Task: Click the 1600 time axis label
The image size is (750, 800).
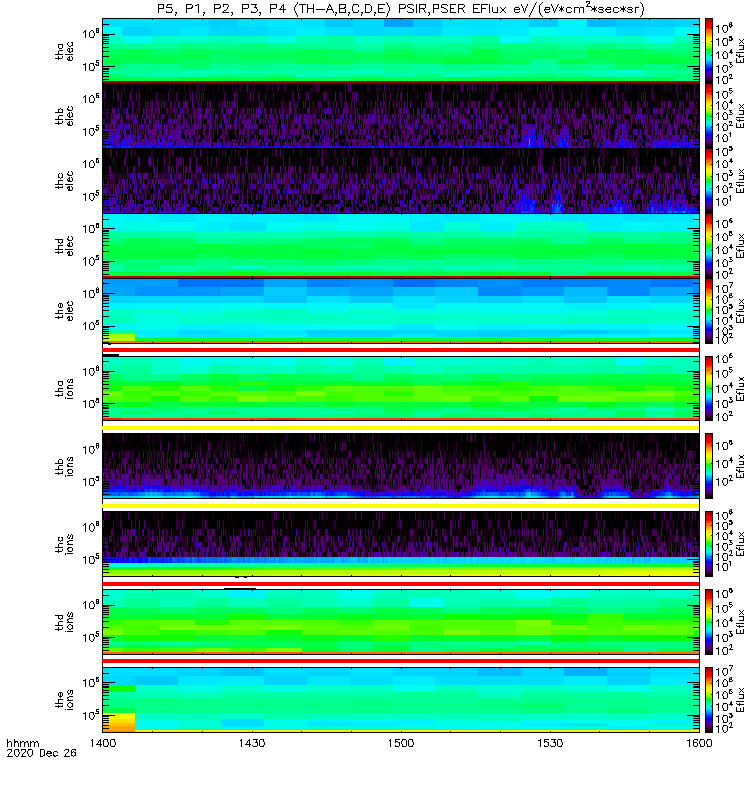Action: click(699, 743)
